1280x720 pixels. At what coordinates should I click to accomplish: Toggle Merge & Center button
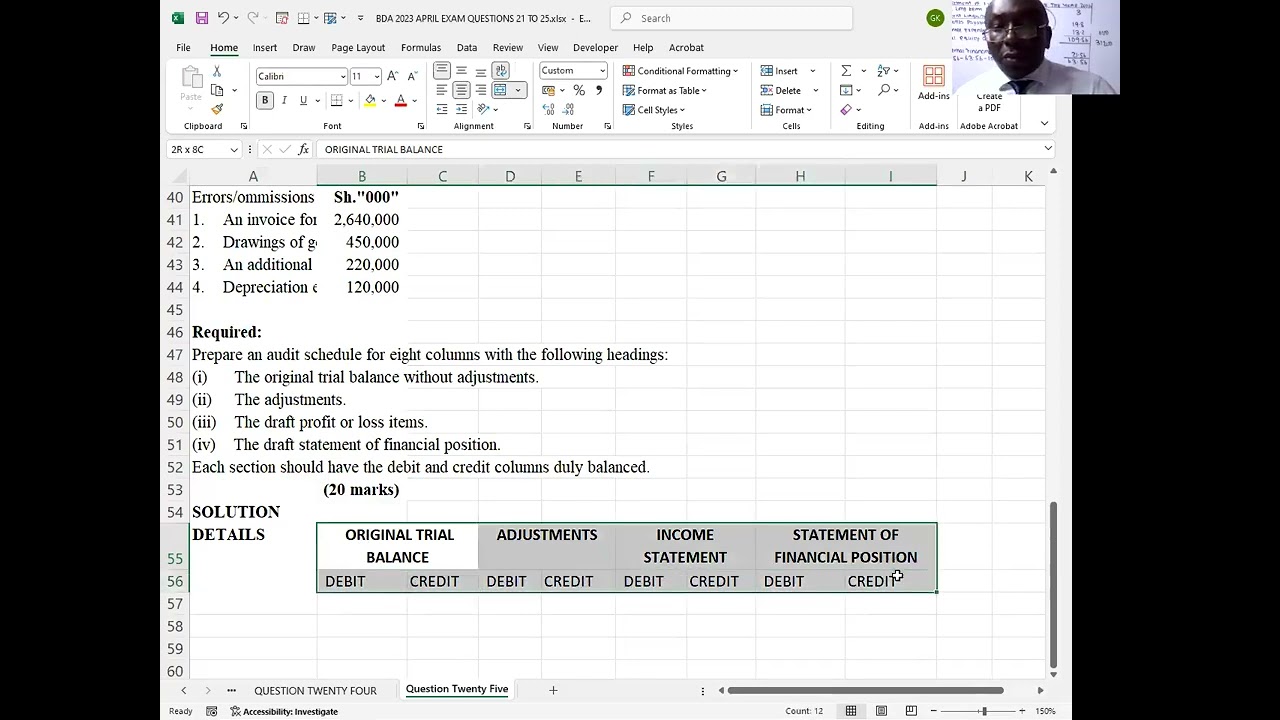pos(501,90)
